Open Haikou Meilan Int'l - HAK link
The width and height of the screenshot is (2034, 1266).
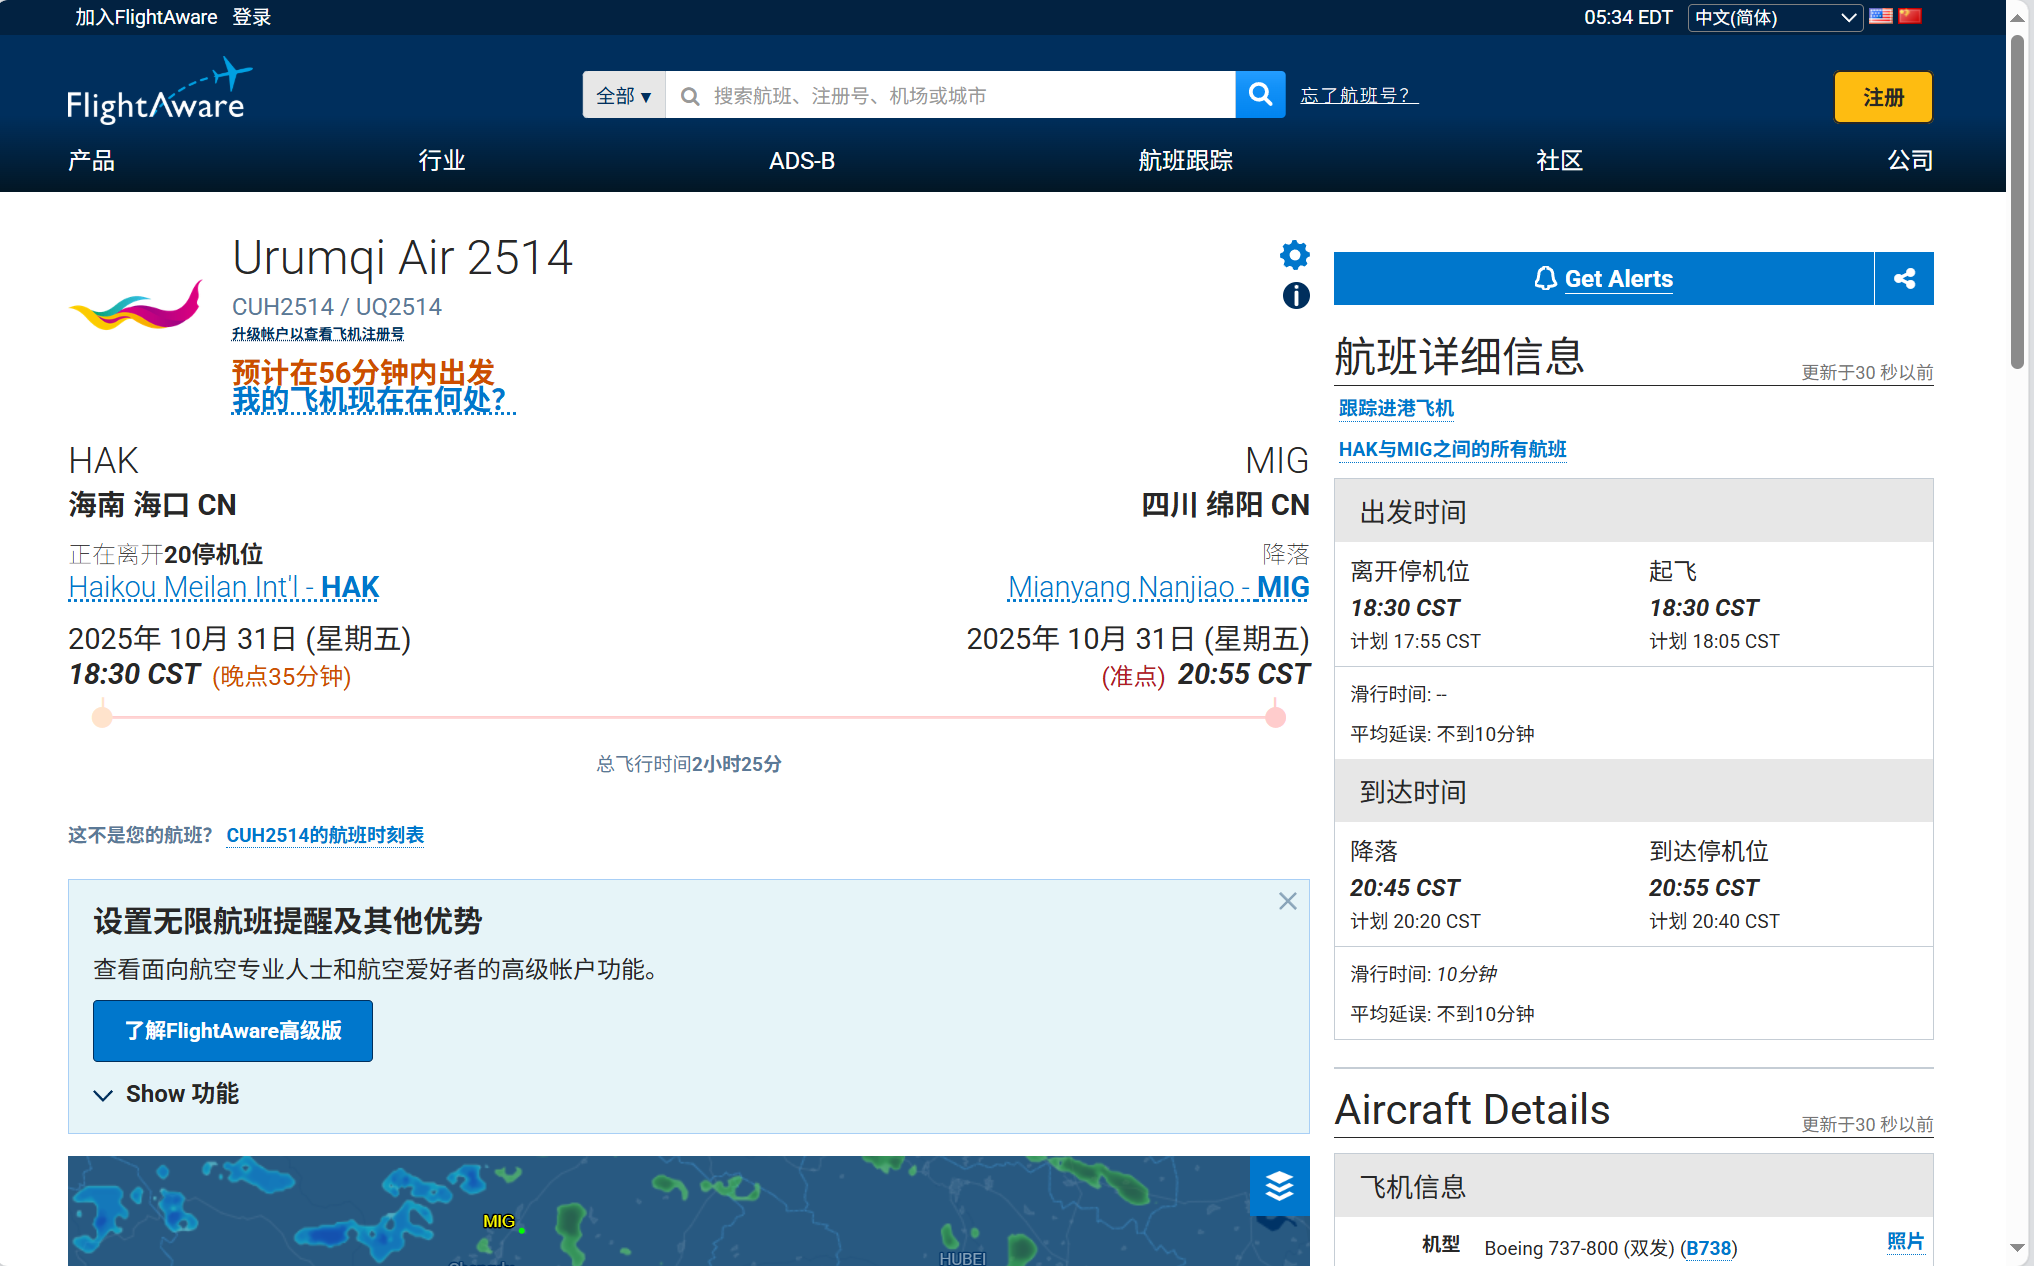pyautogui.click(x=224, y=587)
